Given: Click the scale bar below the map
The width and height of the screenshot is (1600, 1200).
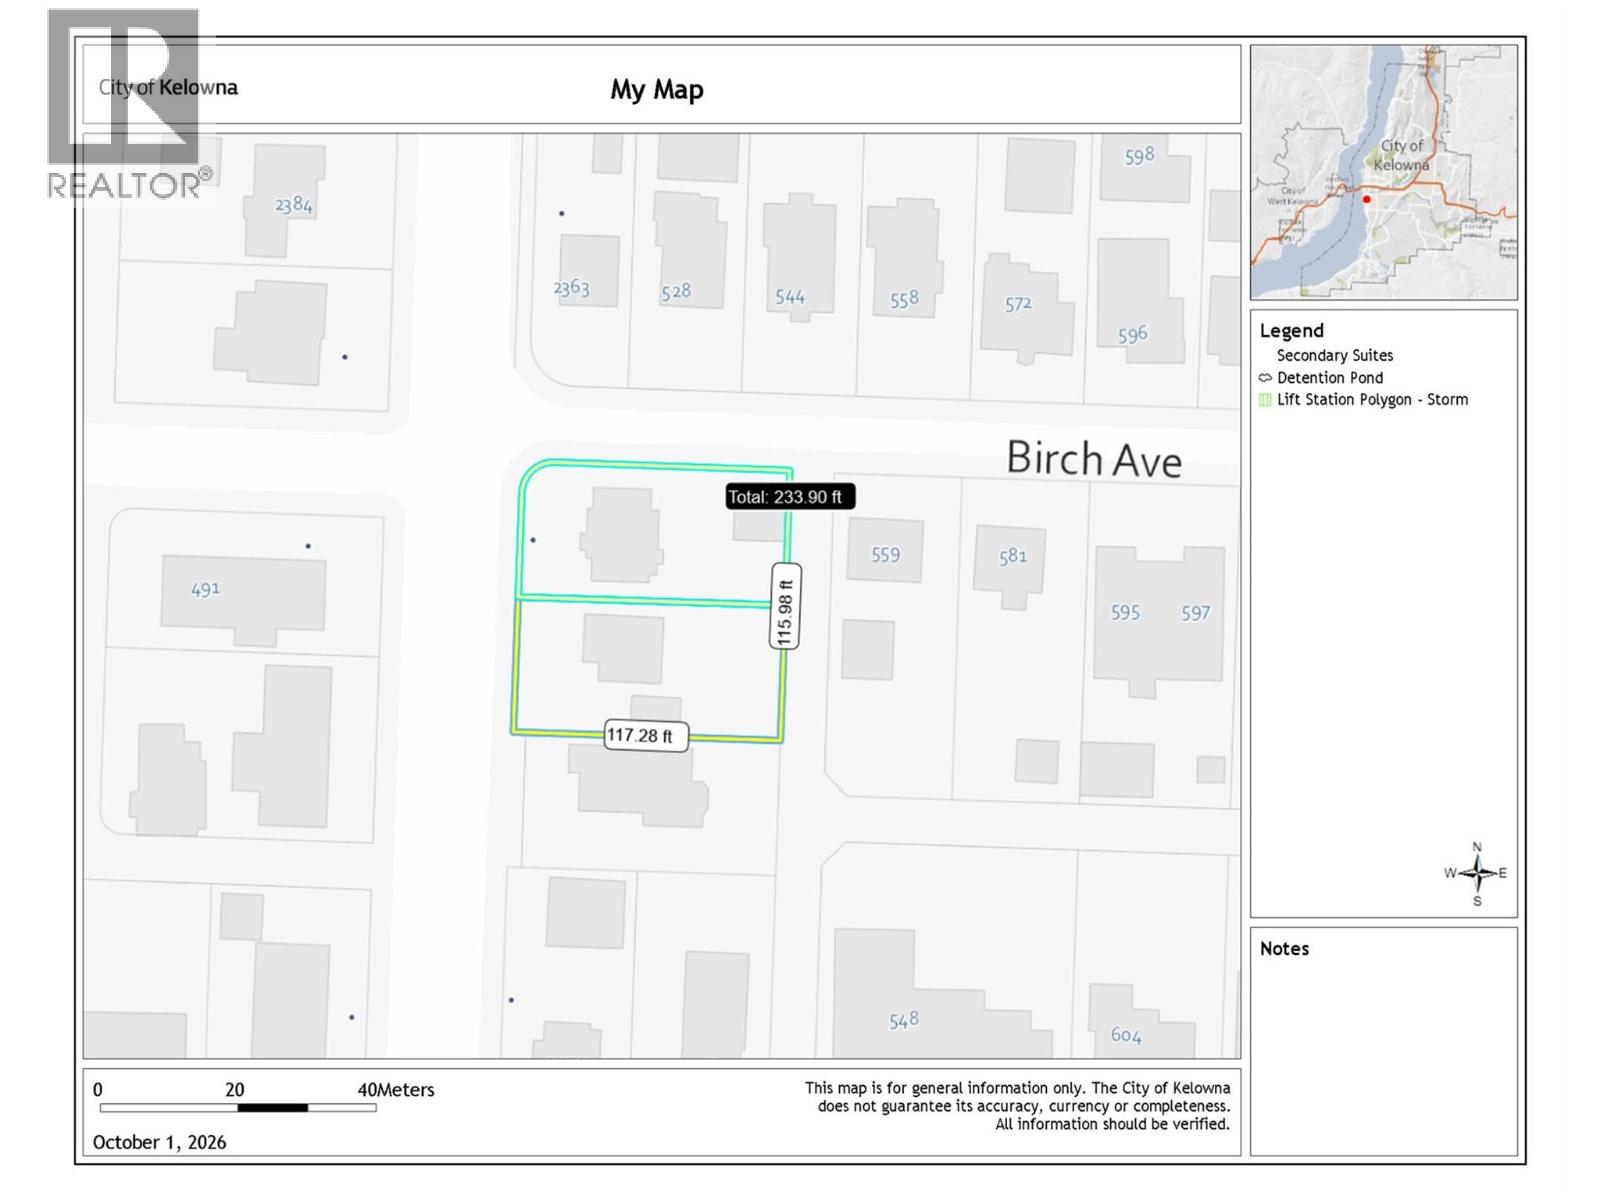Looking at the screenshot, I should 238,1108.
